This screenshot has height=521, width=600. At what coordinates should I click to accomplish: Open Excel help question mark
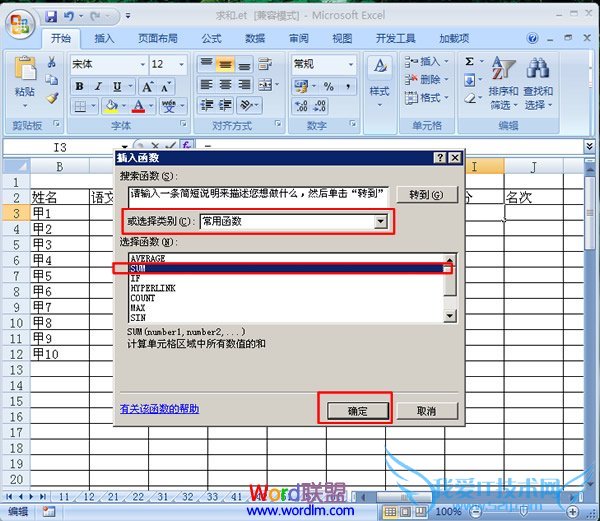pos(532,38)
